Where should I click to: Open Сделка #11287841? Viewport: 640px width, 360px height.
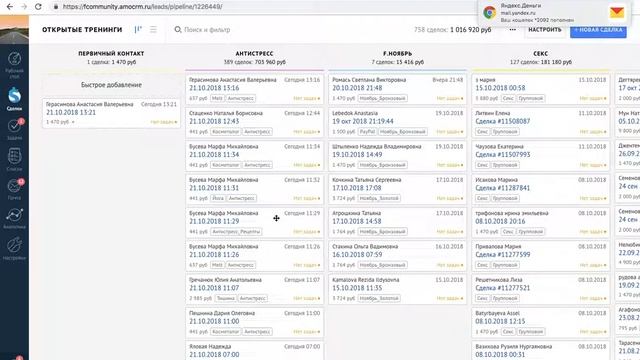(x=502, y=188)
